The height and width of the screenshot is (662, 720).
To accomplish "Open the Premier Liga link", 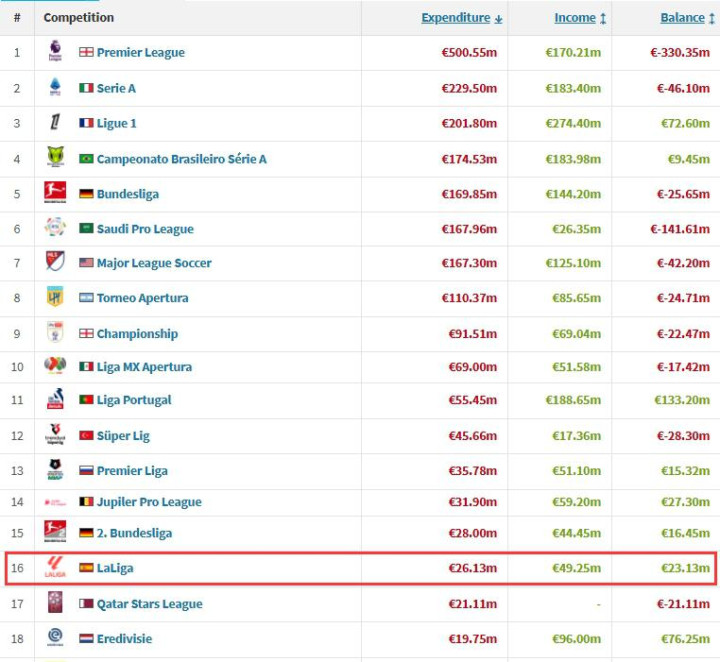I will [x=132, y=471].
